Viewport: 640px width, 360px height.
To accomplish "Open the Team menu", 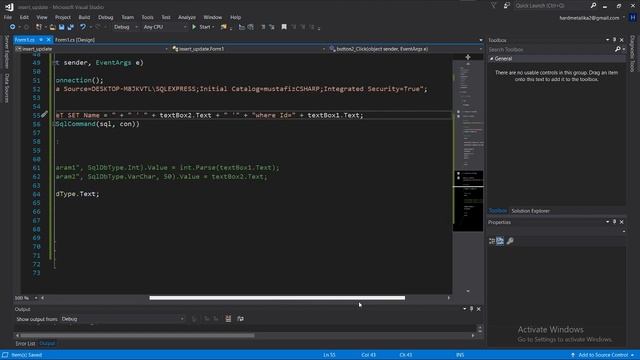I will (x=127, y=17).
